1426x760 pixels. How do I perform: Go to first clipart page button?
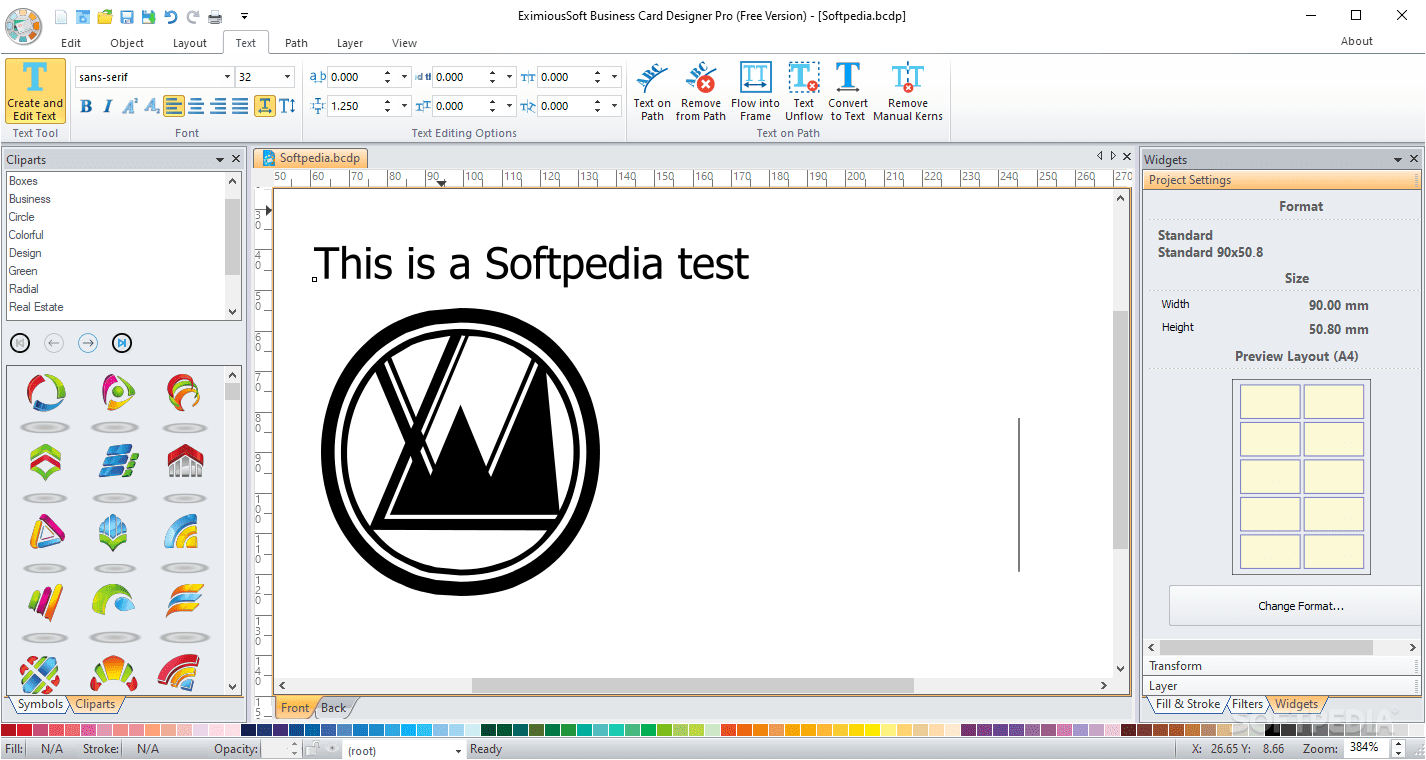20,343
